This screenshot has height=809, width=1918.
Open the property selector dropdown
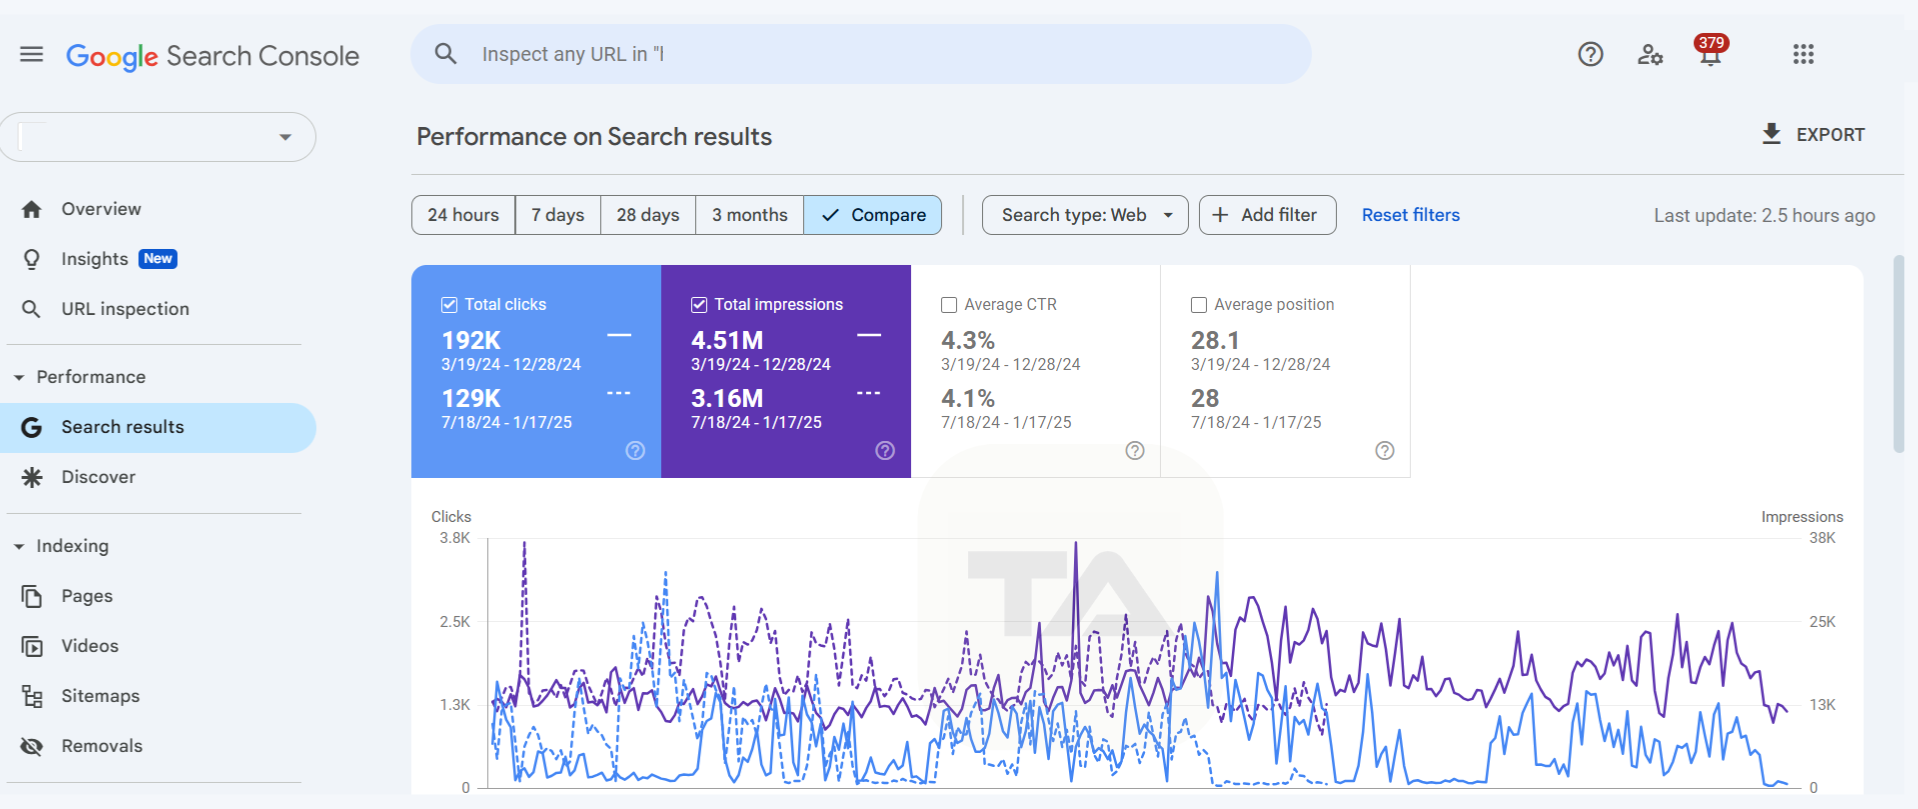click(285, 137)
